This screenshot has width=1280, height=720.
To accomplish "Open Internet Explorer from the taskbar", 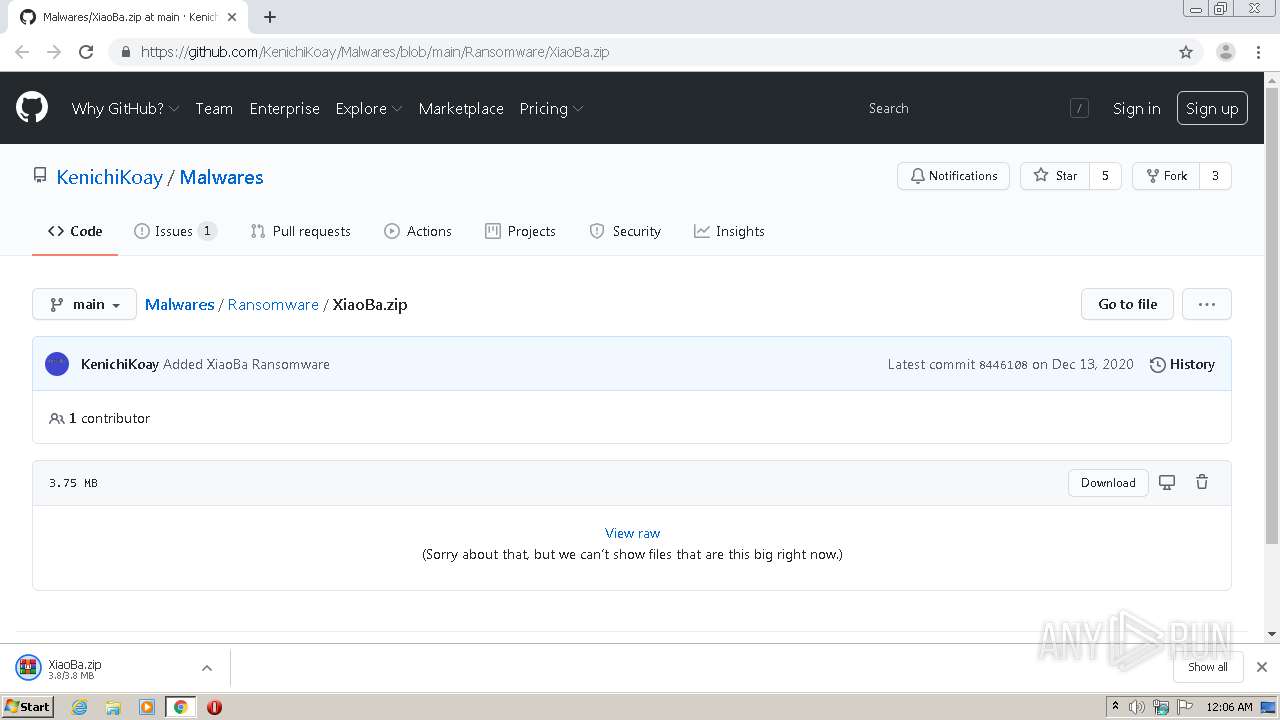I will (79, 707).
